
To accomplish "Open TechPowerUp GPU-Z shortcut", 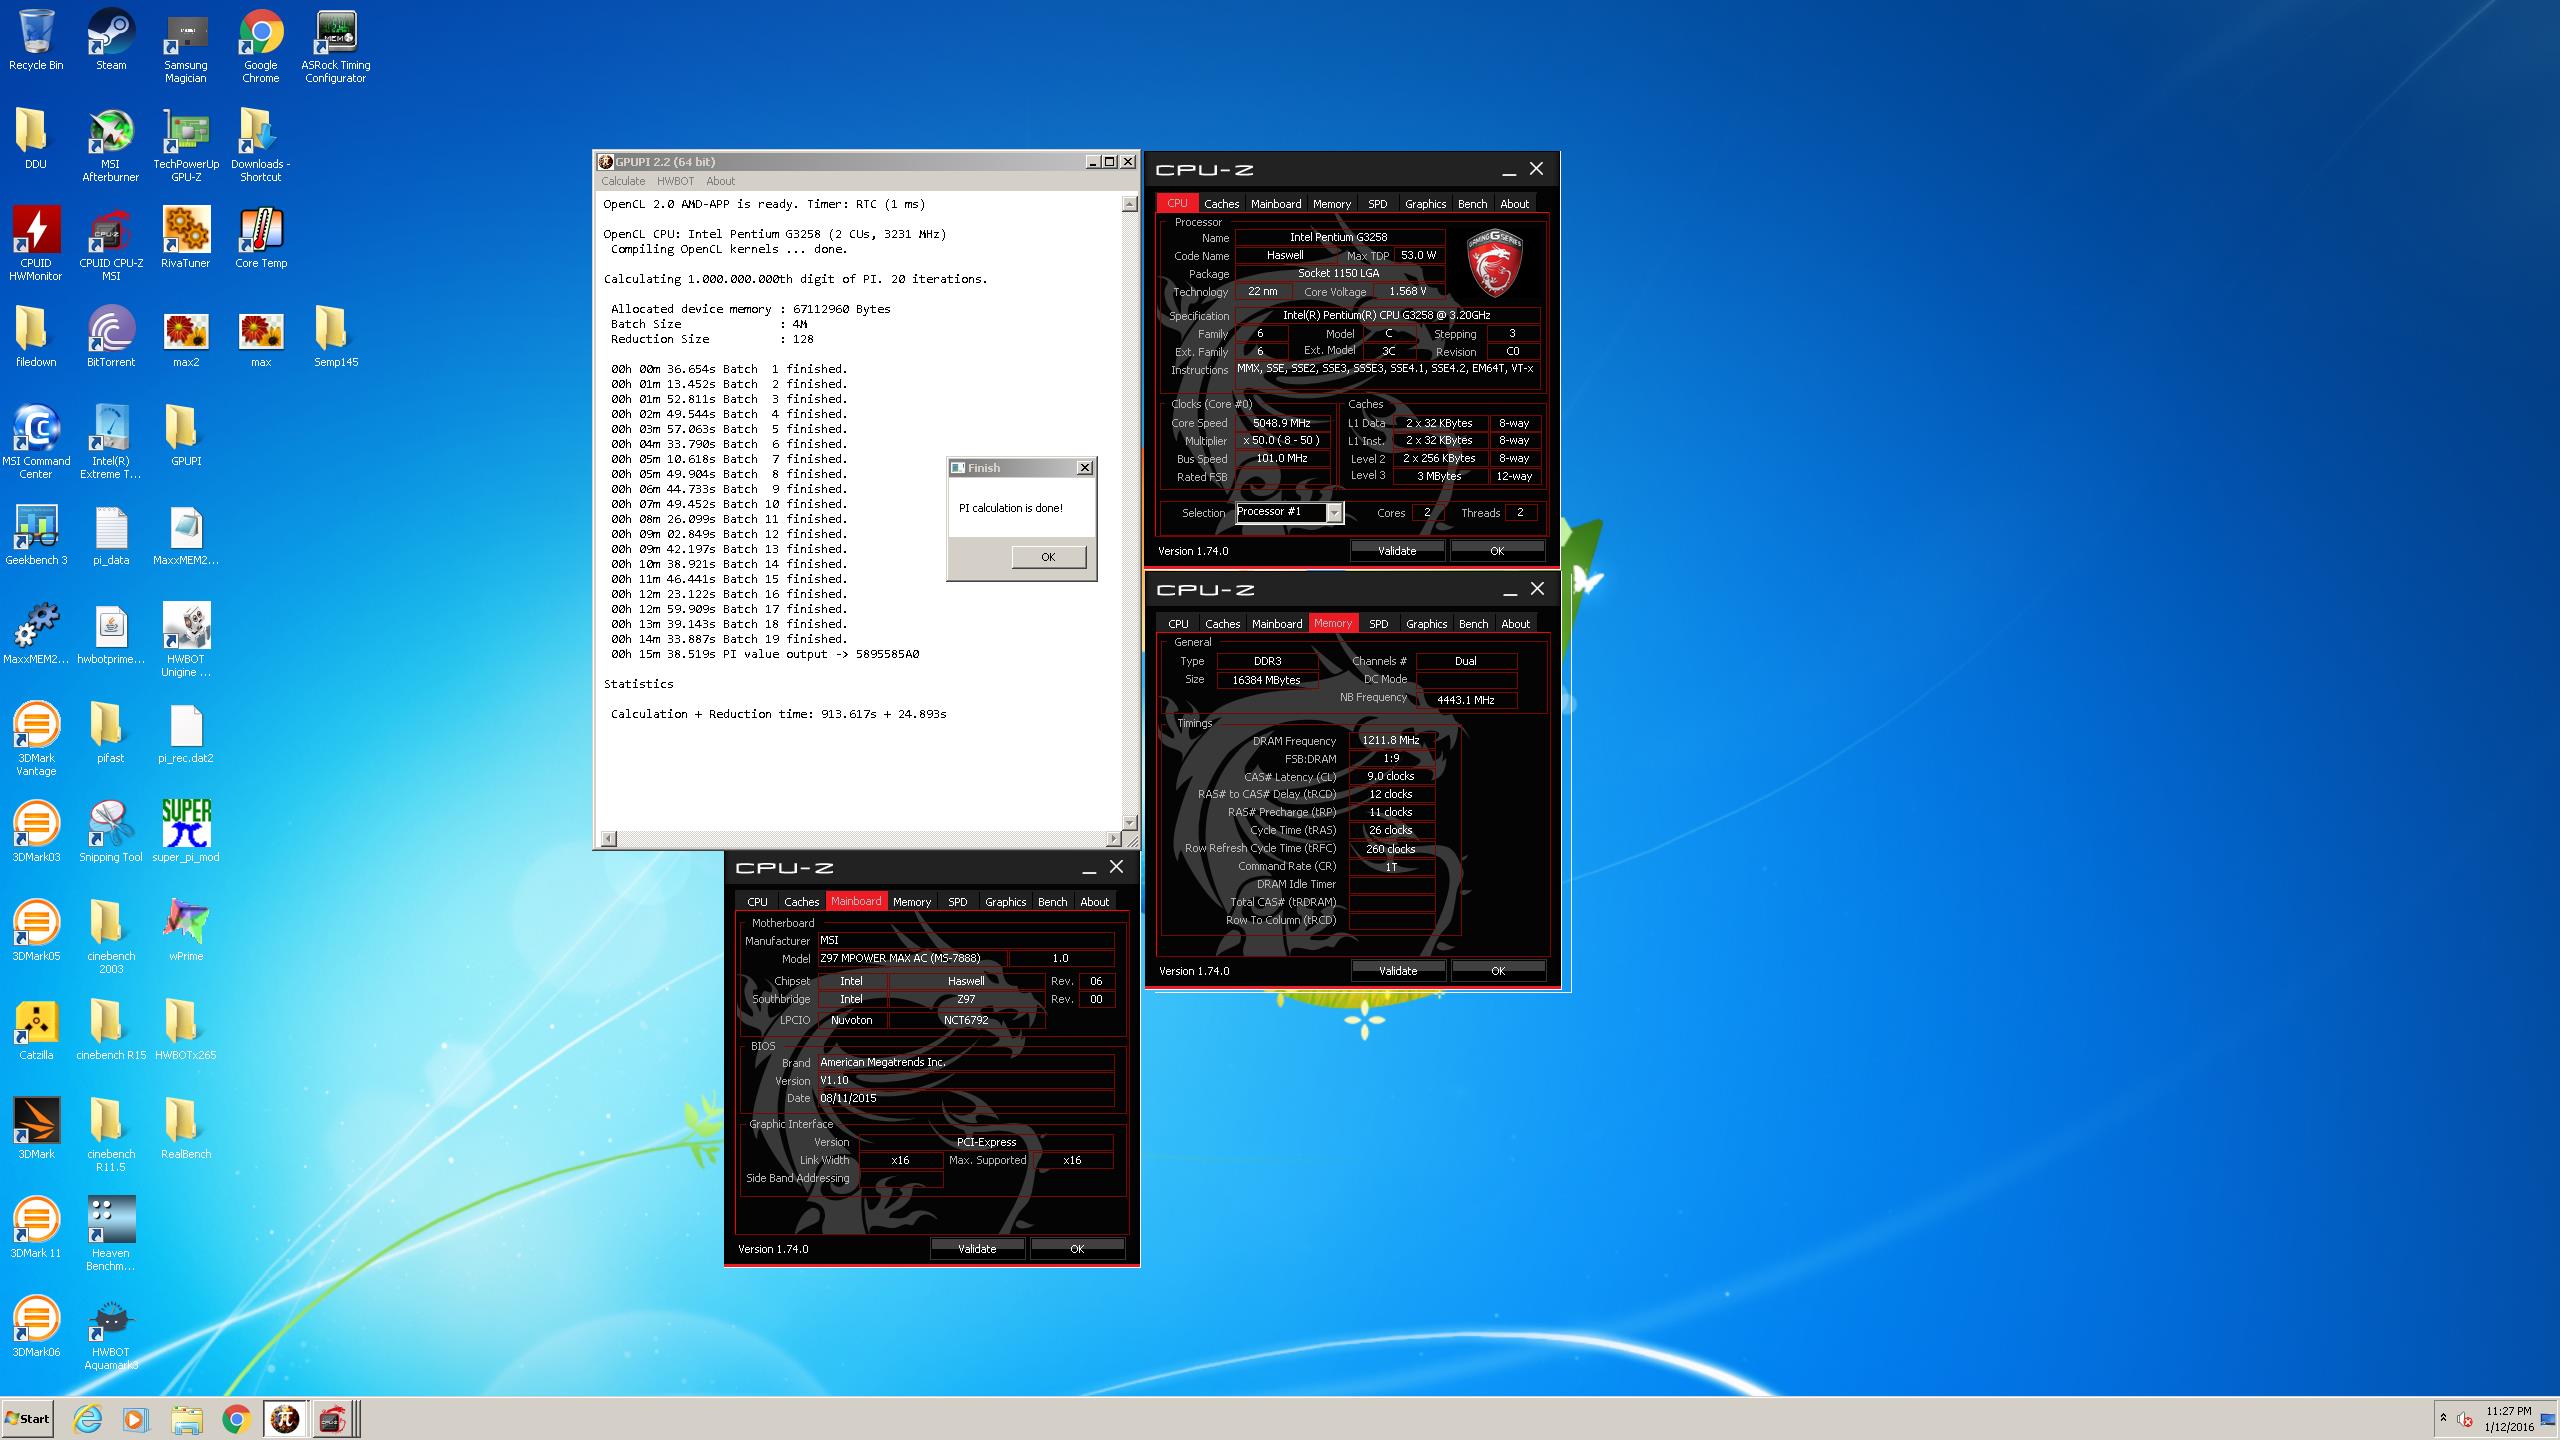I will (x=186, y=145).
